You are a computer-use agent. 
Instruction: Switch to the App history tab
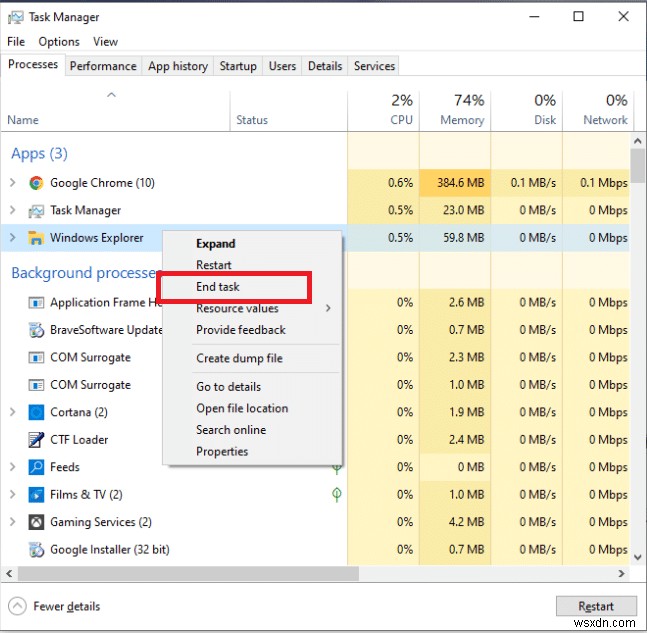click(x=178, y=66)
